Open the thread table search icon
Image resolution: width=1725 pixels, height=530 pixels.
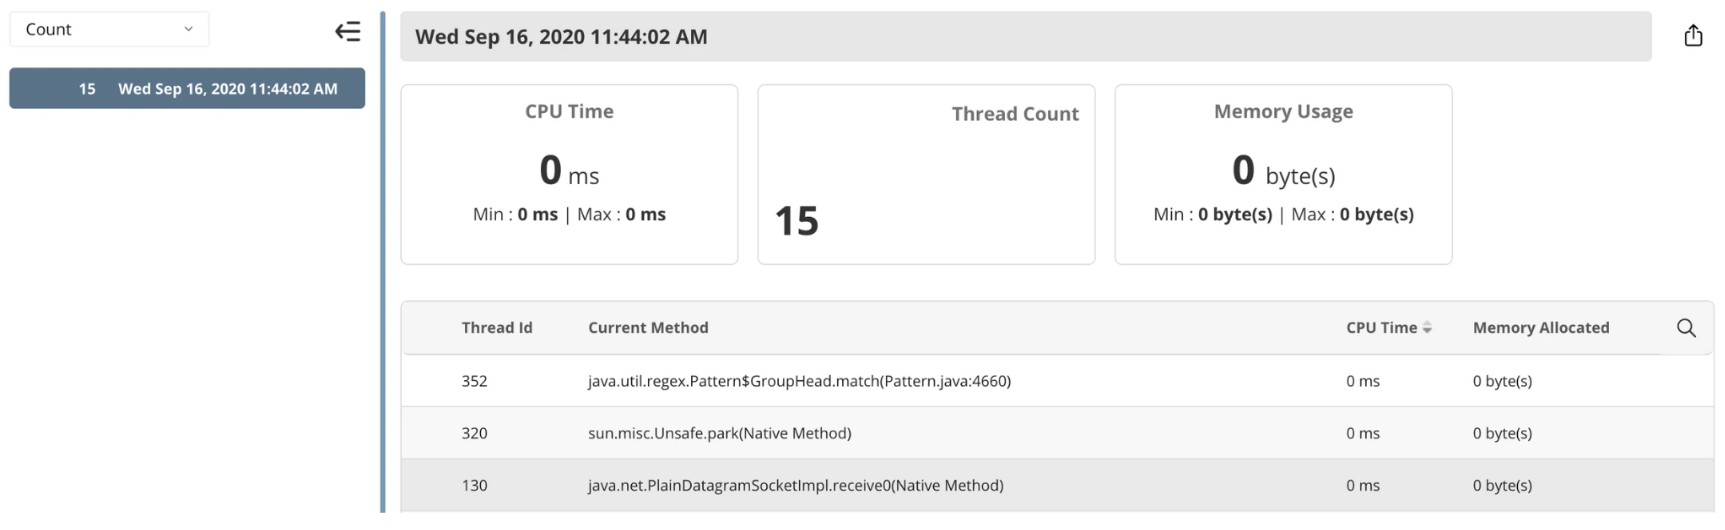pos(1685,328)
